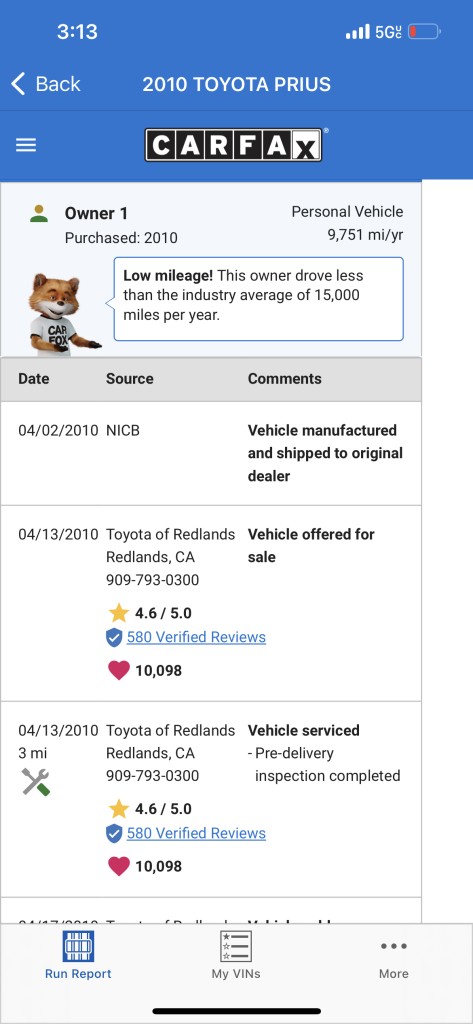Switch to the My VINs tab

(x=236, y=955)
